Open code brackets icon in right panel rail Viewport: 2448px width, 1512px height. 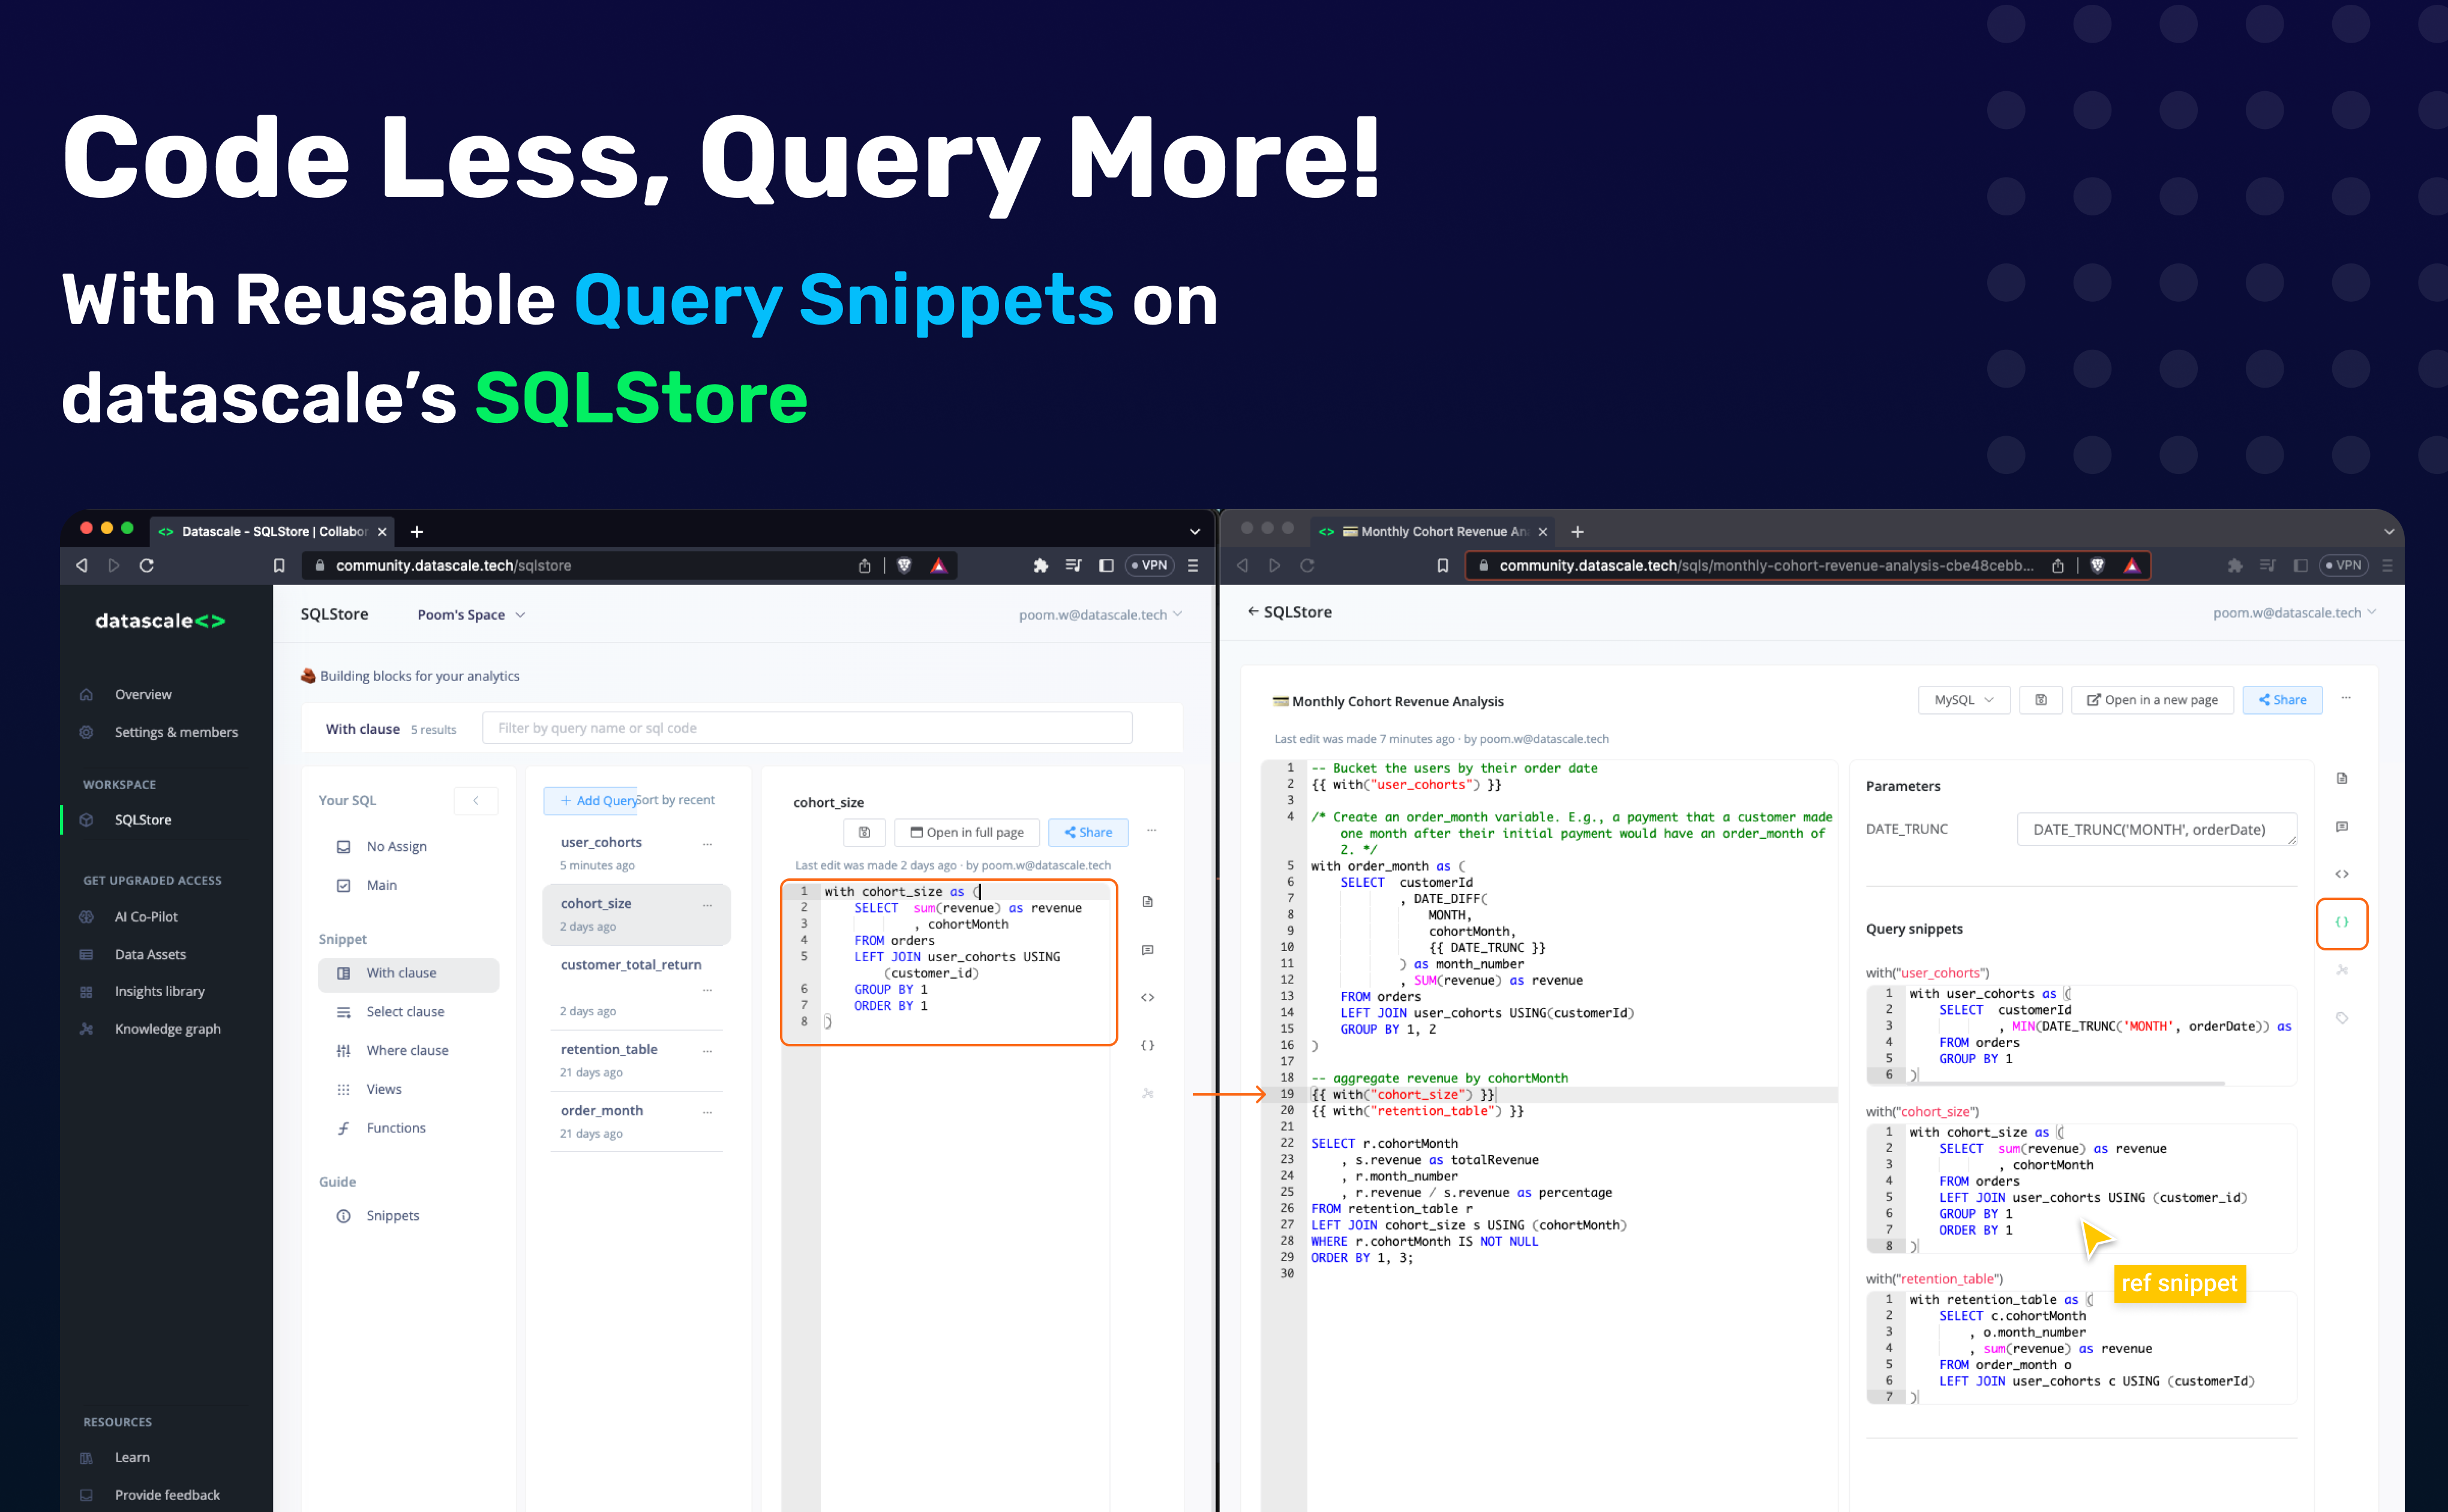coord(2342,875)
